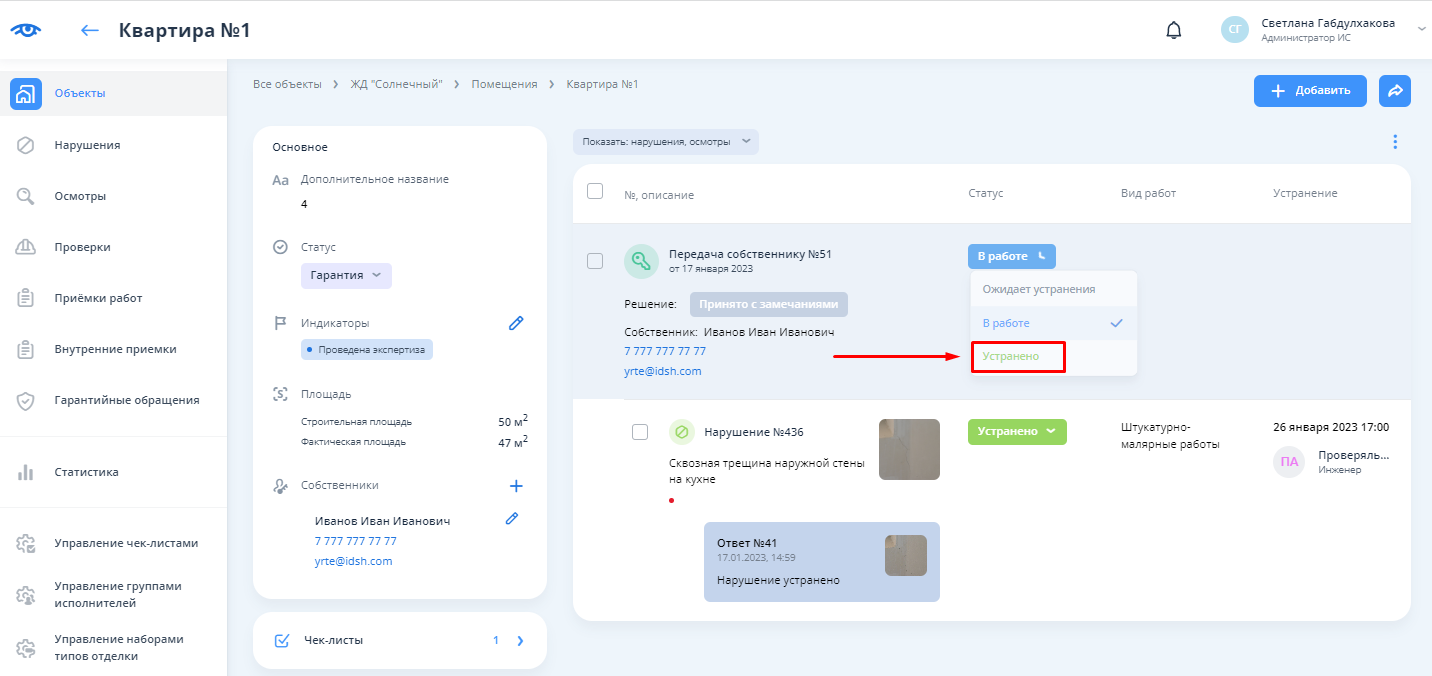Image resolution: width=1432 pixels, height=676 pixels.
Task: Open the Показать: нарушения, осмотры filter
Action: coord(665,142)
